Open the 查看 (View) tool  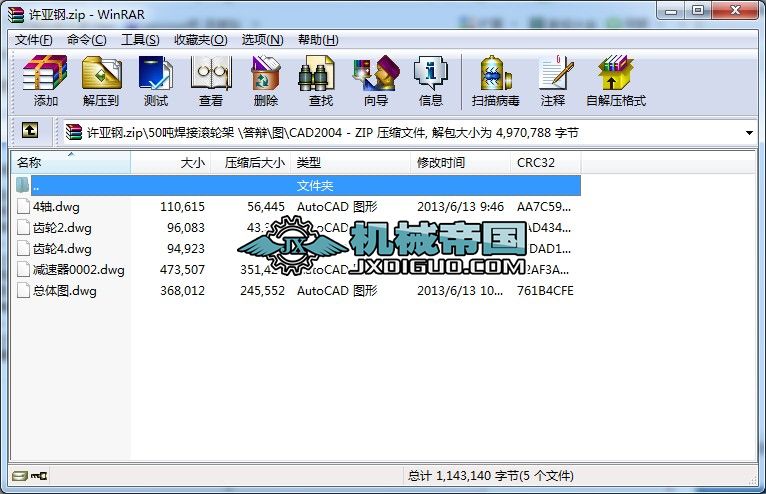pyautogui.click(x=211, y=81)
